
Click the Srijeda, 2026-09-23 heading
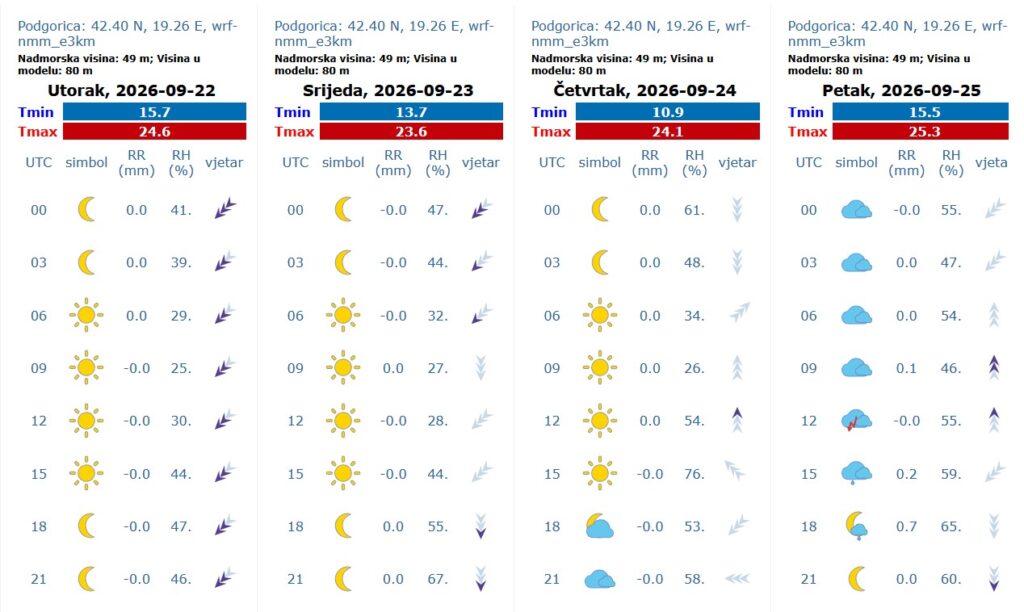click(388, 90)
